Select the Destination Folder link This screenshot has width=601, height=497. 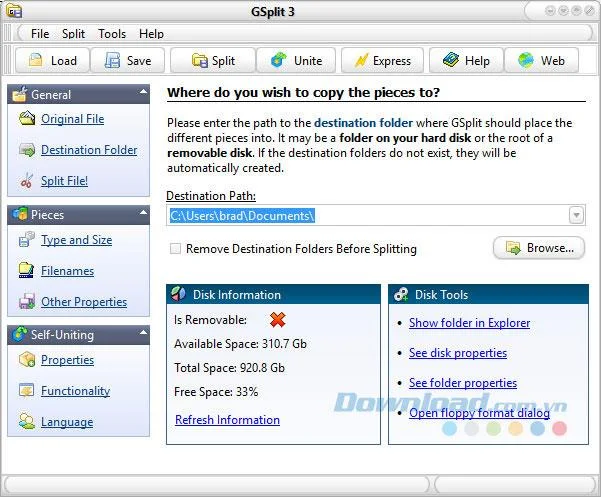click(89, 150)
